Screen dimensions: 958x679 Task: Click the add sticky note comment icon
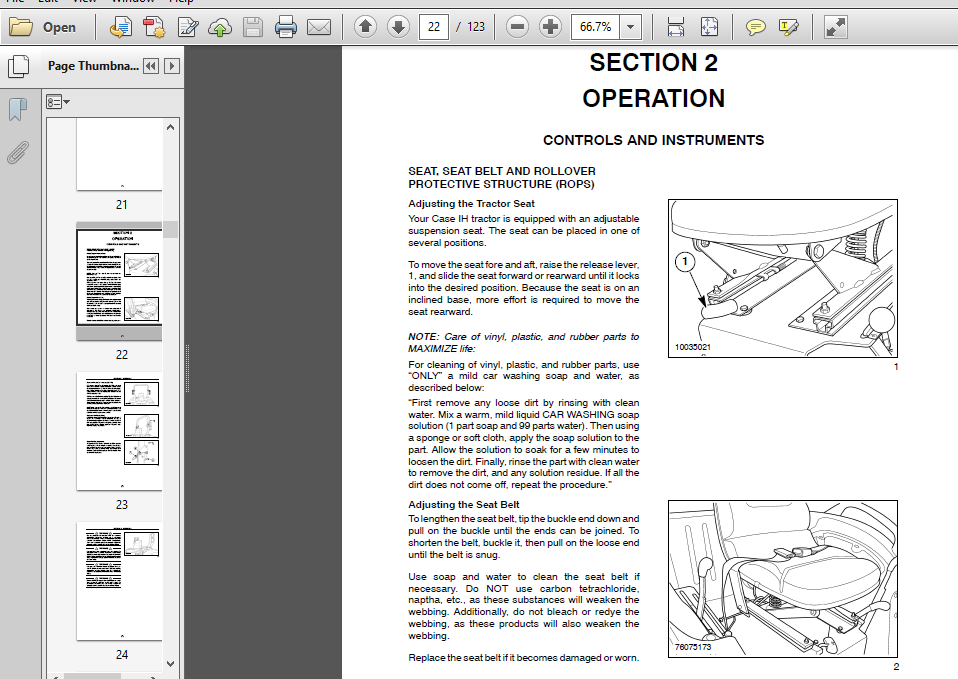click(756, 27)
